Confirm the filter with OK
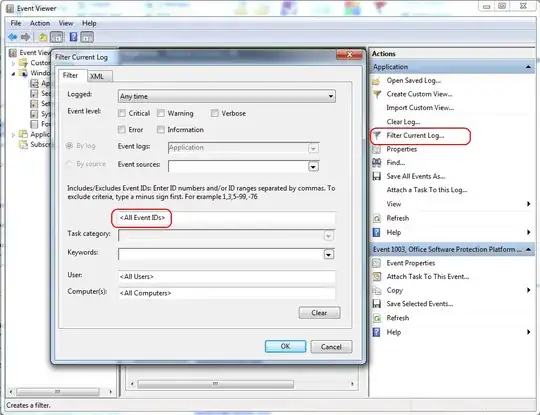540x415 pixels. (285, 346)
